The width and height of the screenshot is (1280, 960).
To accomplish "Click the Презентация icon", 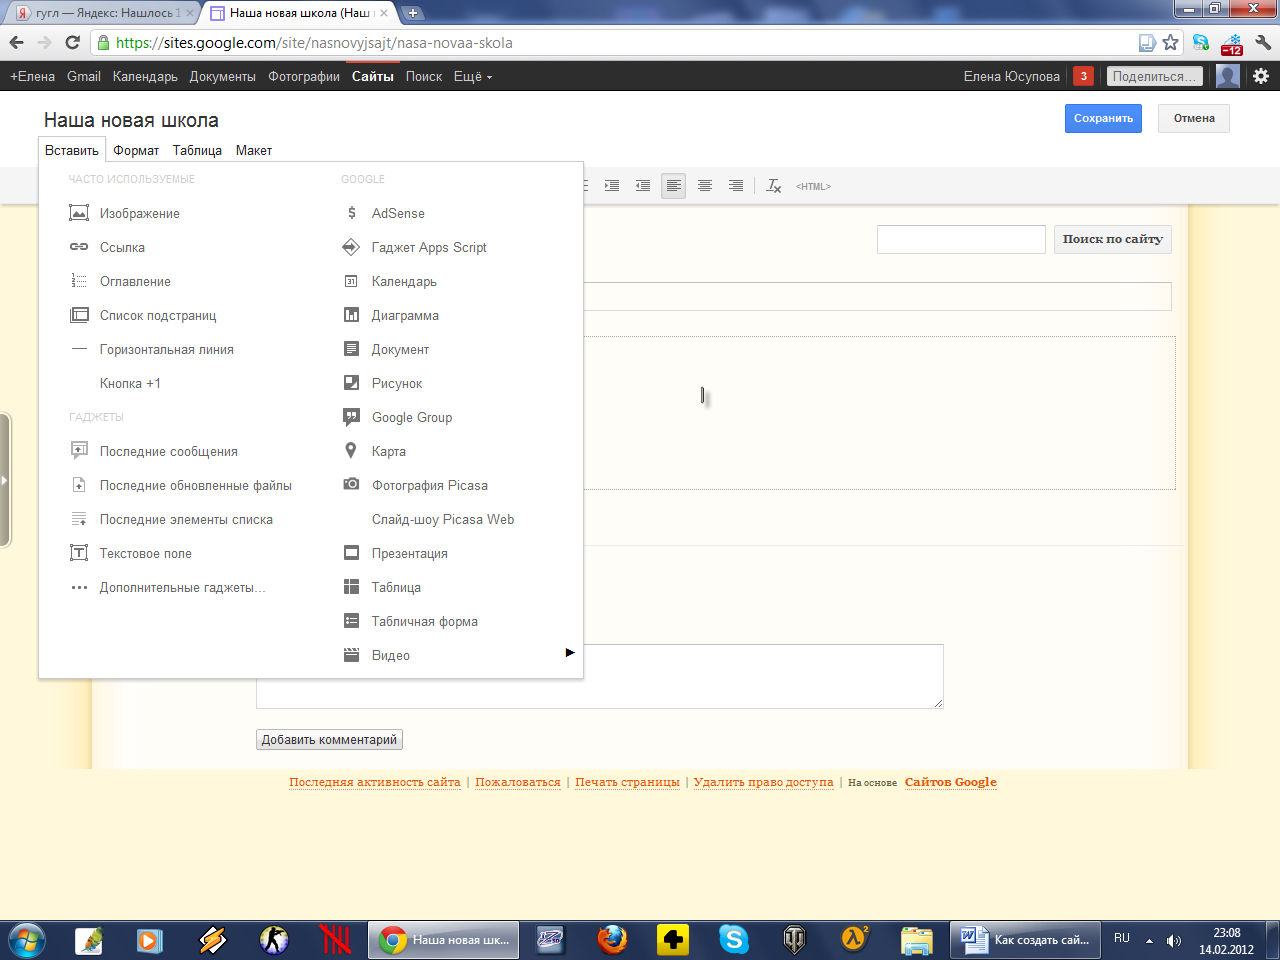I will [351, 553].
